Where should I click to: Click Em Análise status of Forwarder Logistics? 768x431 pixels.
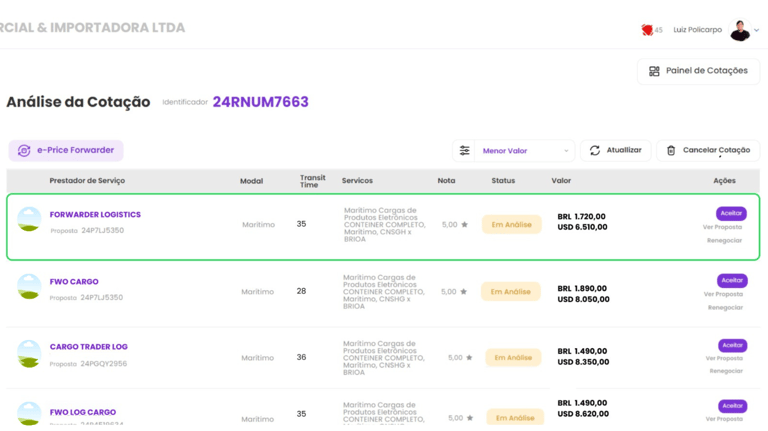[511, 225]
